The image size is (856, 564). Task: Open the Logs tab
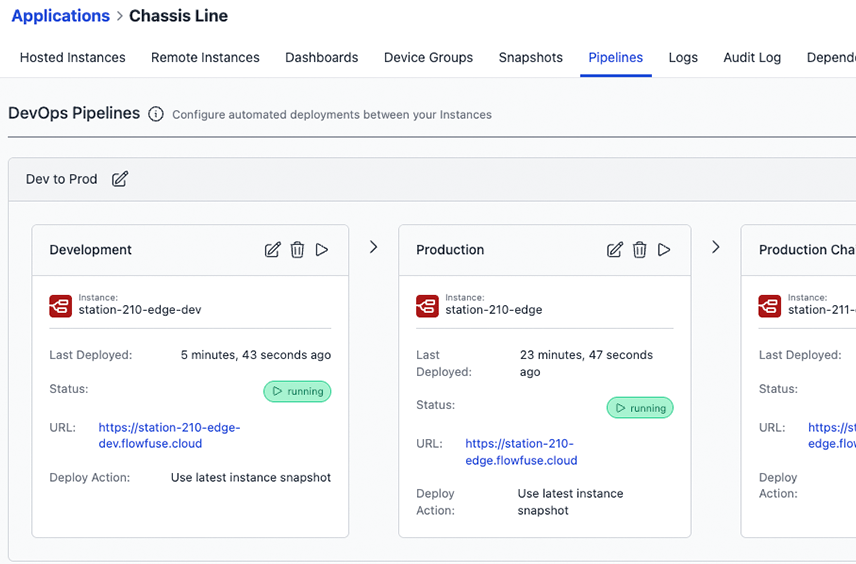[683, 57]
